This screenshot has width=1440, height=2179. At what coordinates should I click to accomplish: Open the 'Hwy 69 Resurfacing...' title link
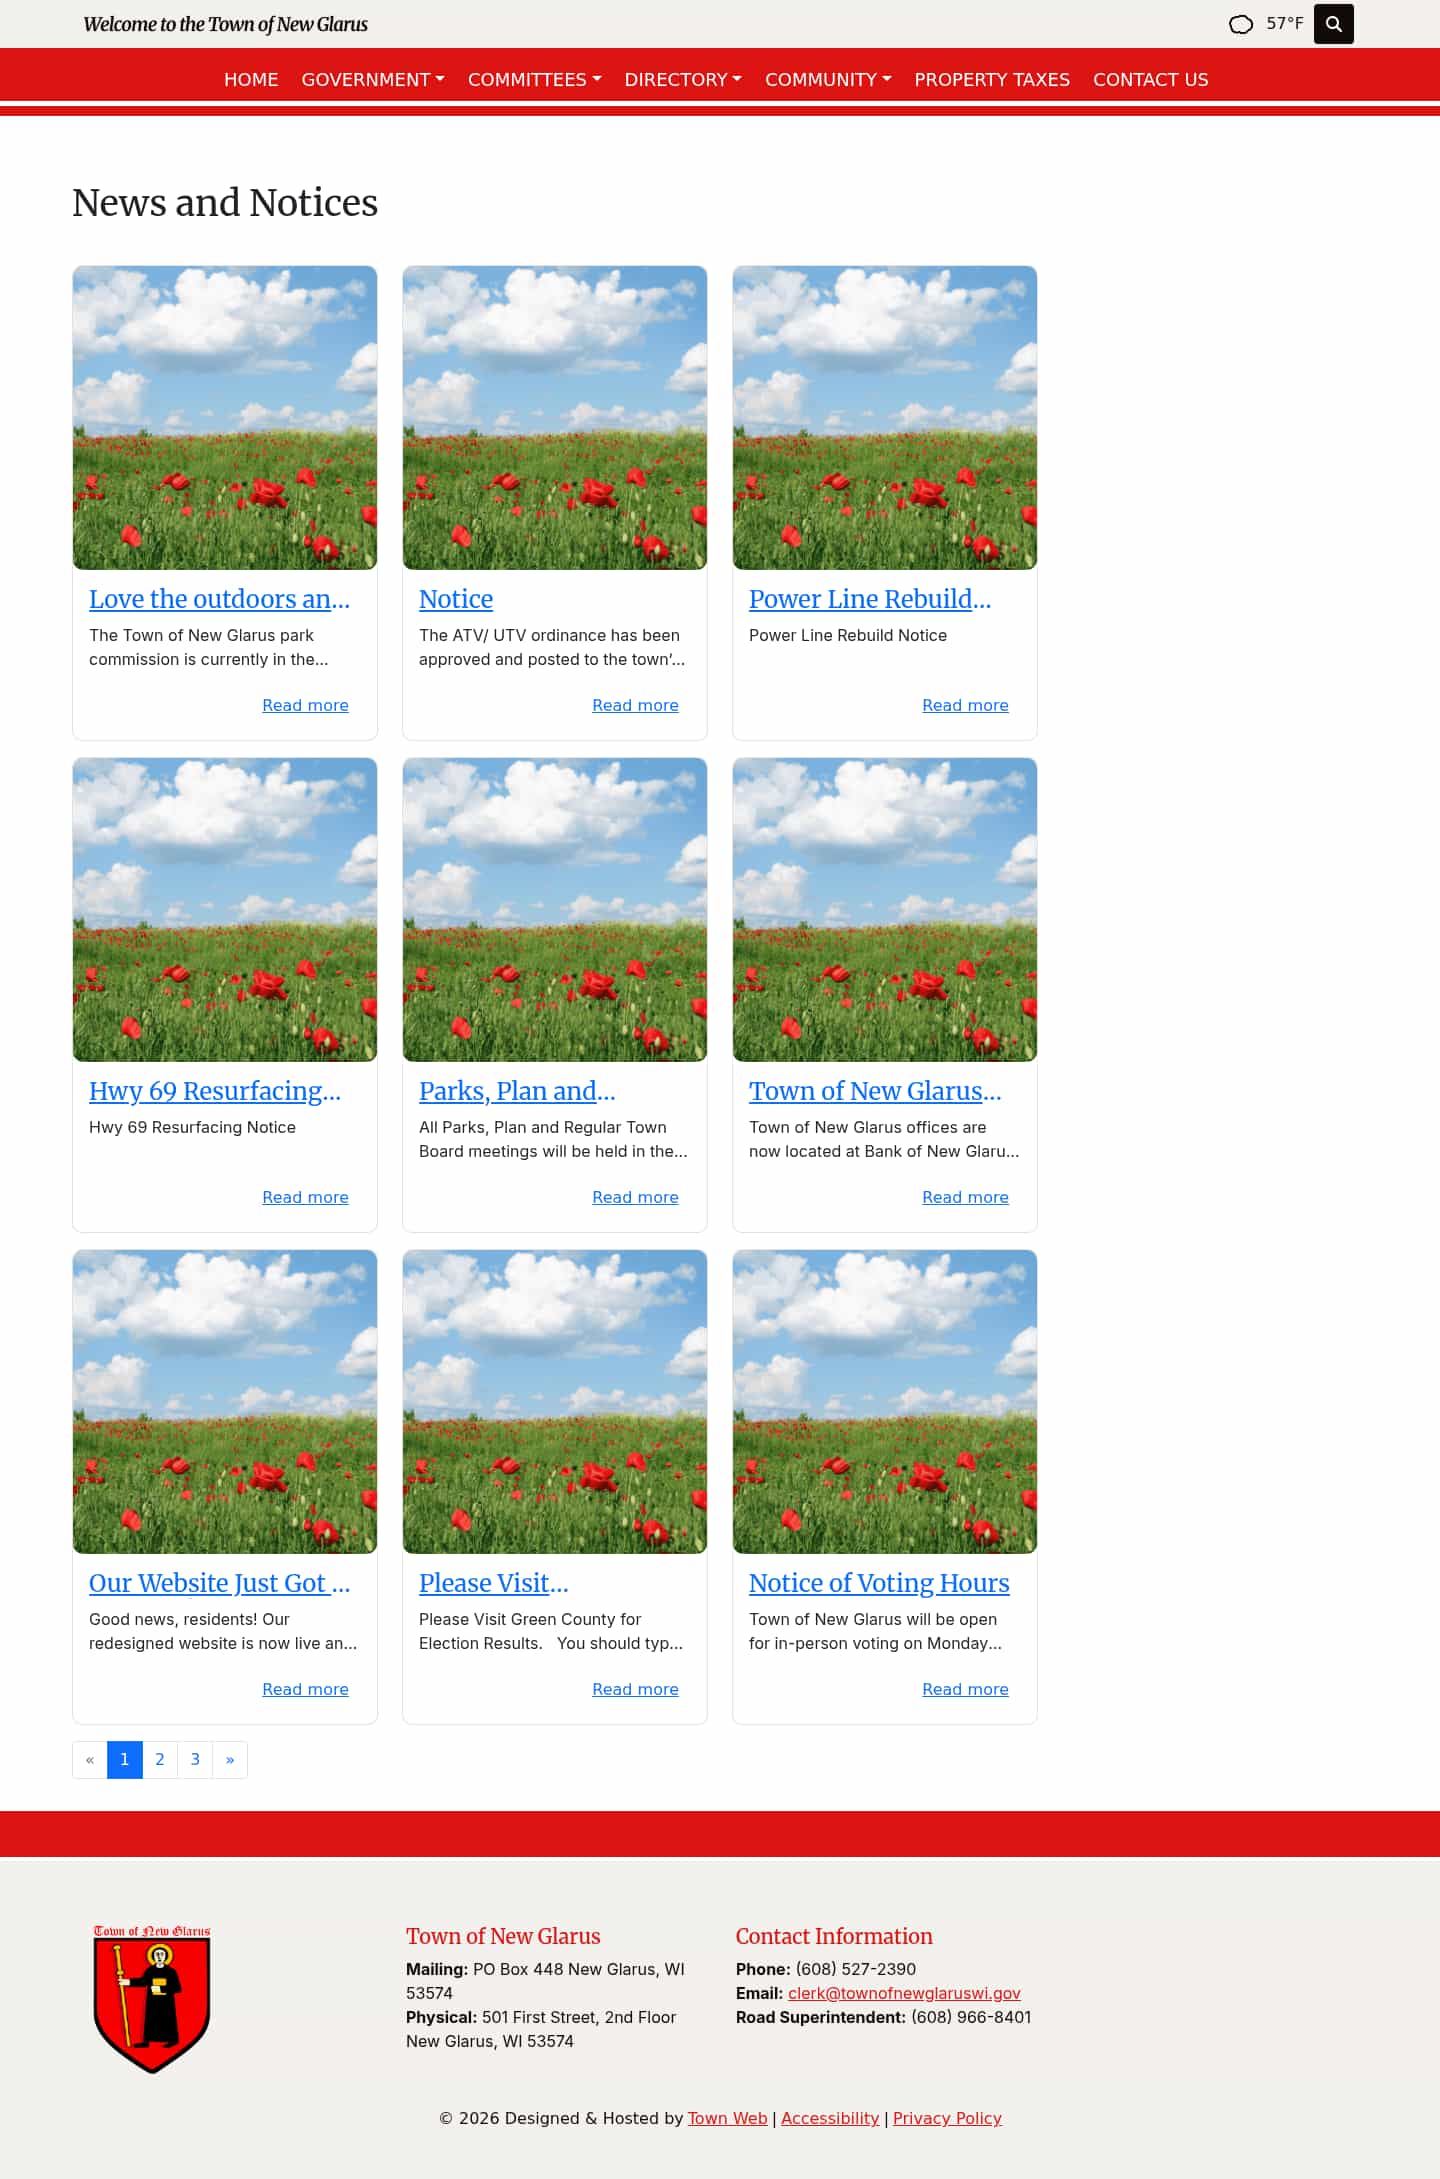point(215,1091)
